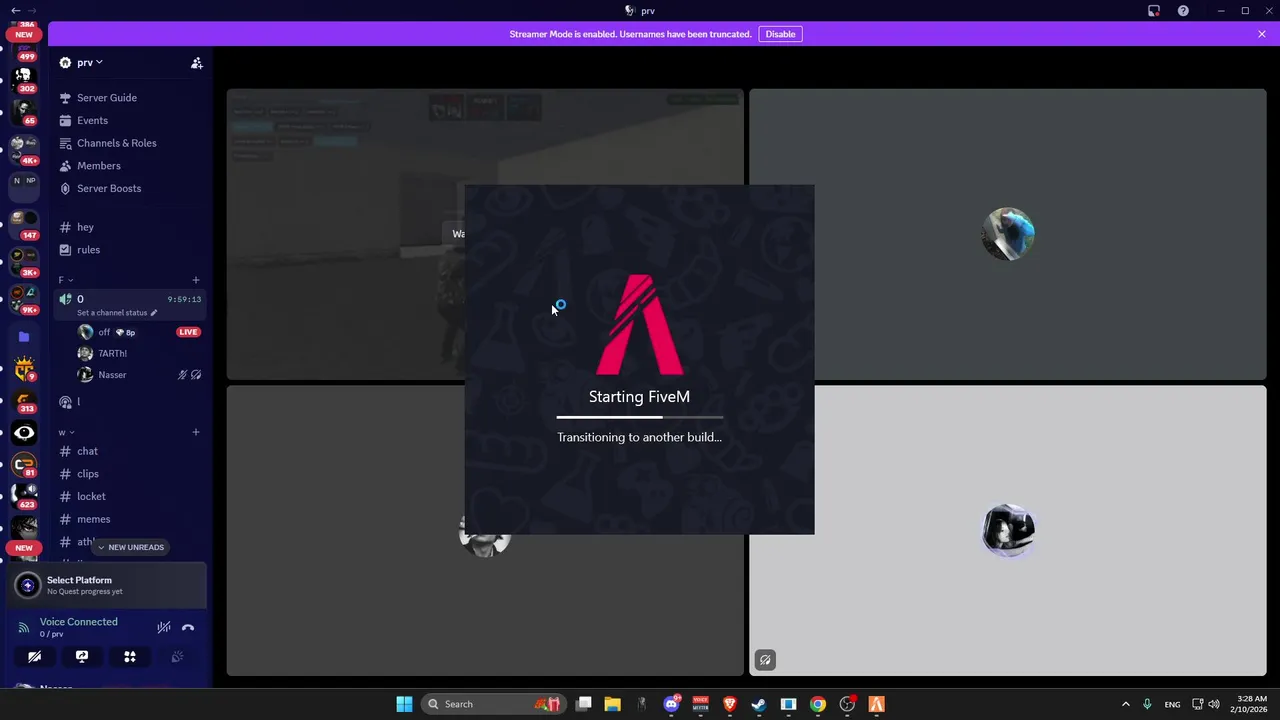This screenshot has height=720, width=1280.
Task: Go back with the title bar arrow
Action: [x=15, y=10]
